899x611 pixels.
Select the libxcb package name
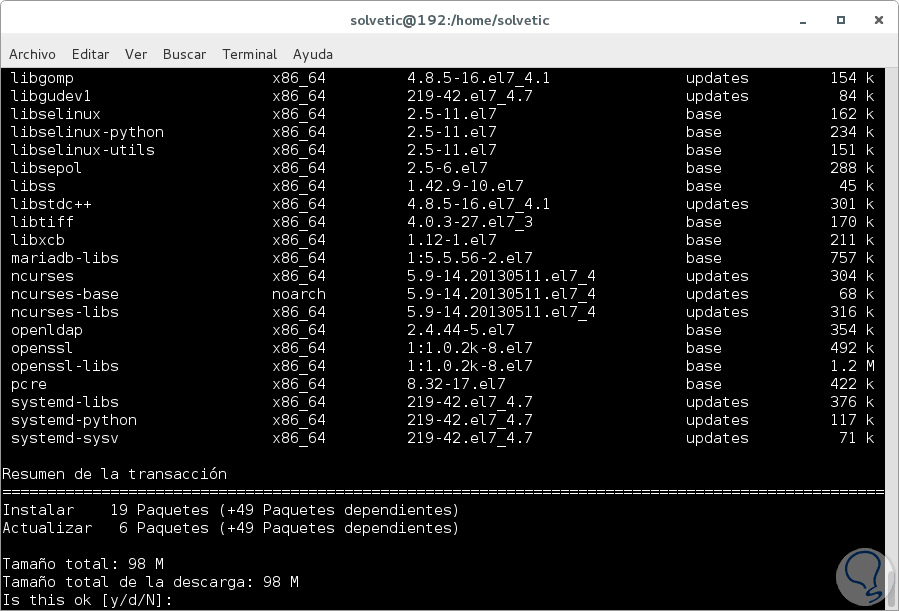tap(37, 240)
